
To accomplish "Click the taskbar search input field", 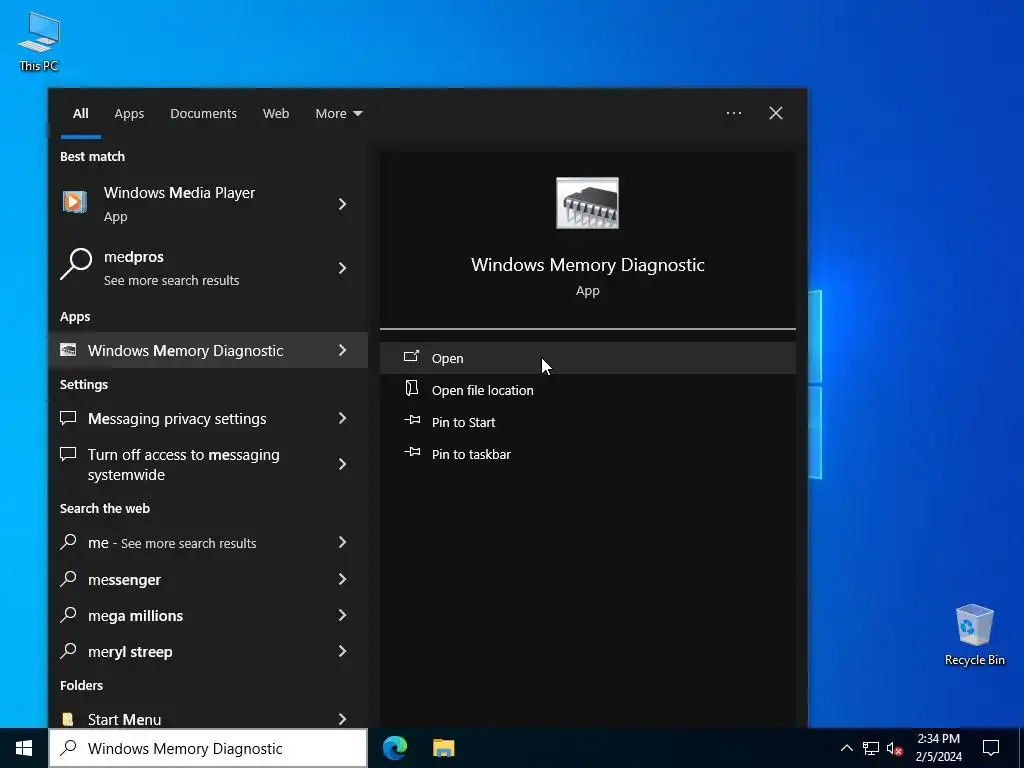I will pos(208,748).
